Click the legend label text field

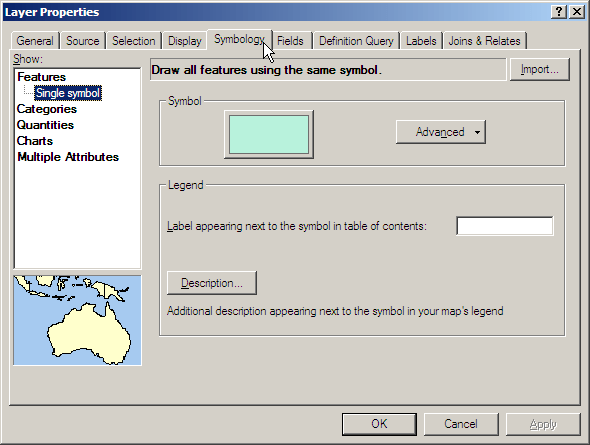(x=505, y=226)
